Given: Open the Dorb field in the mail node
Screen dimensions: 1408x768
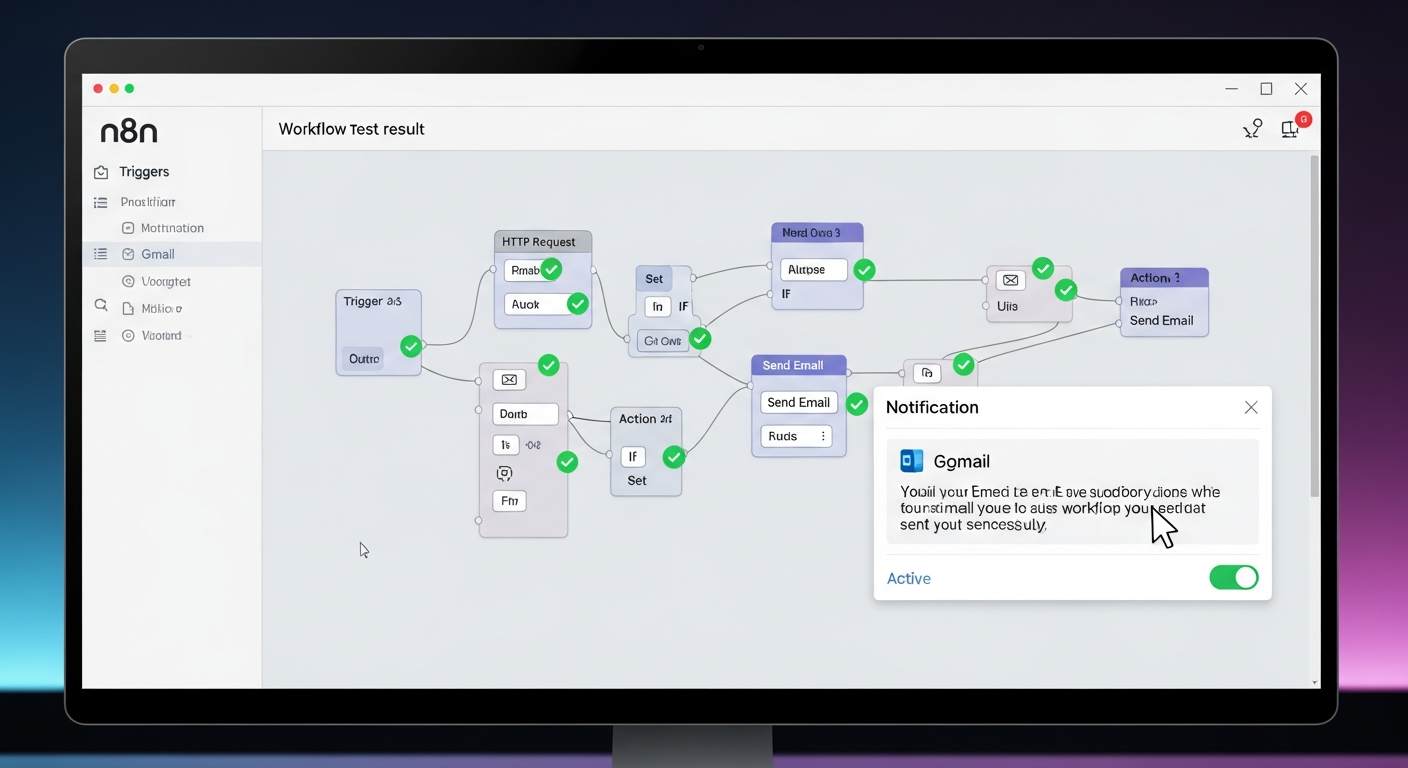Looking at the screenshot, I should tap(526, 414).
